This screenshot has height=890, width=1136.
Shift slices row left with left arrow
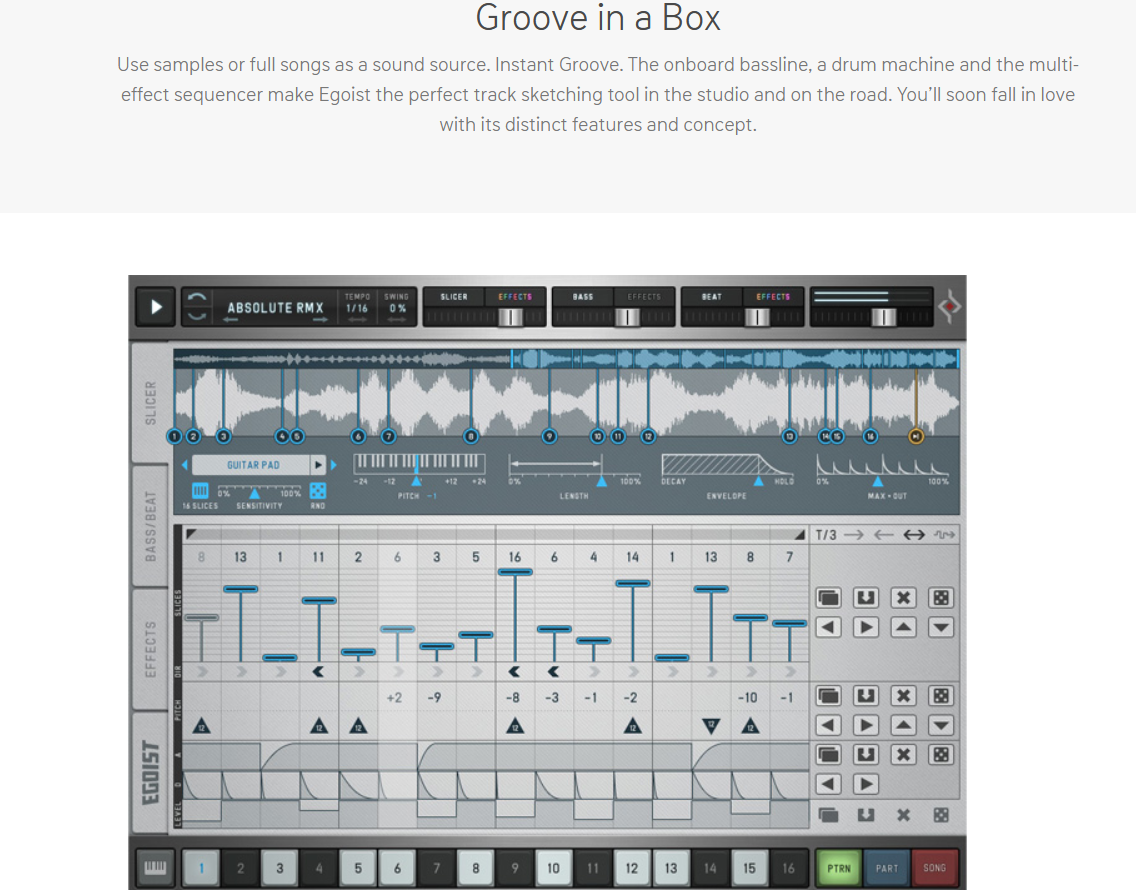828,627
